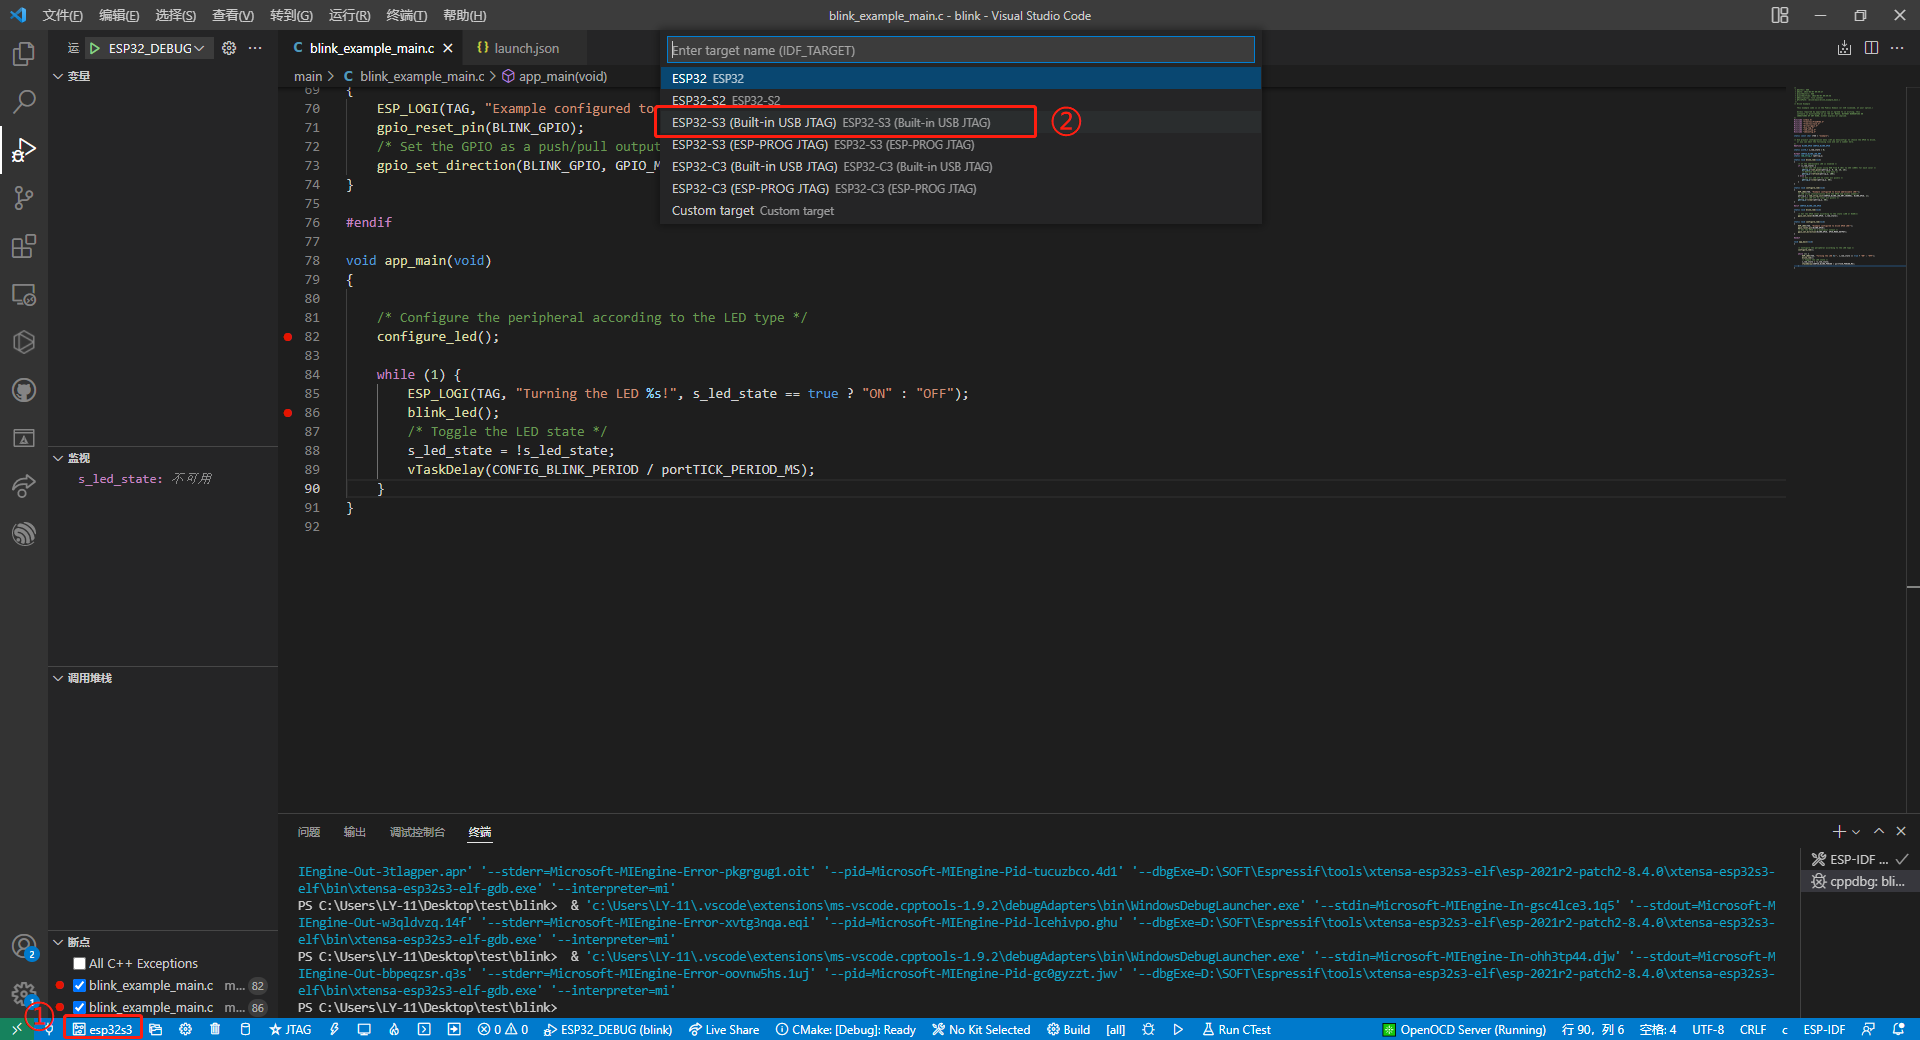
Task: Open the 文件(F) menu
Action: (63, 15)
